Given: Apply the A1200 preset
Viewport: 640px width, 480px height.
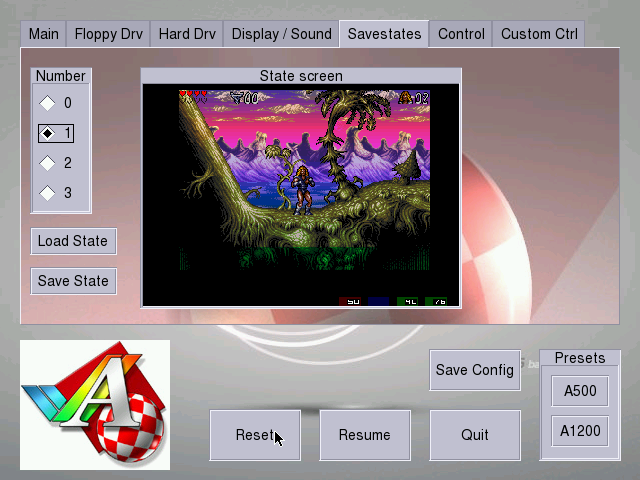Looking at the screenshot, I should (x=580, y=431).
